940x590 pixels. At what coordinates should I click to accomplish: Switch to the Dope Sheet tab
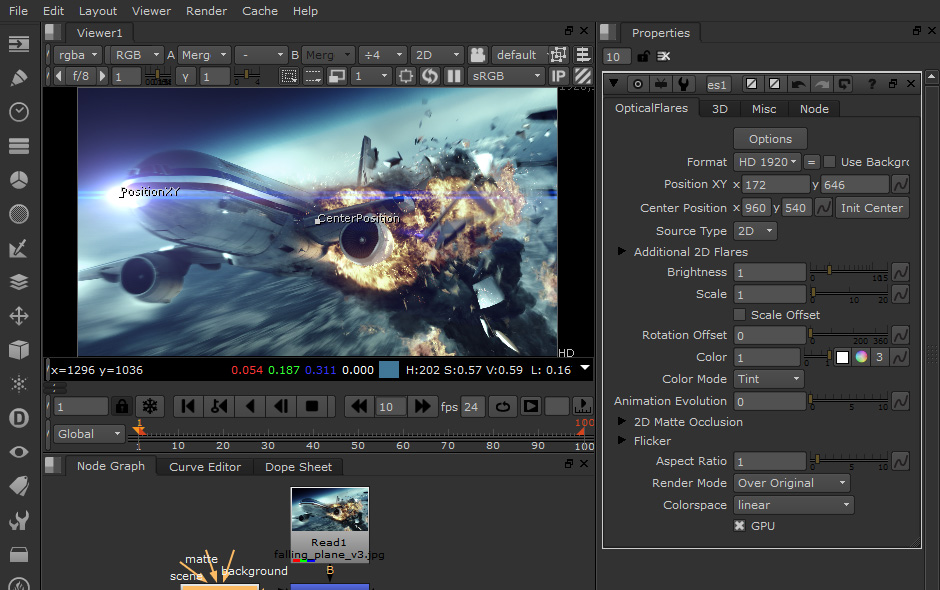pyautogui.click(x=298, y=466)
